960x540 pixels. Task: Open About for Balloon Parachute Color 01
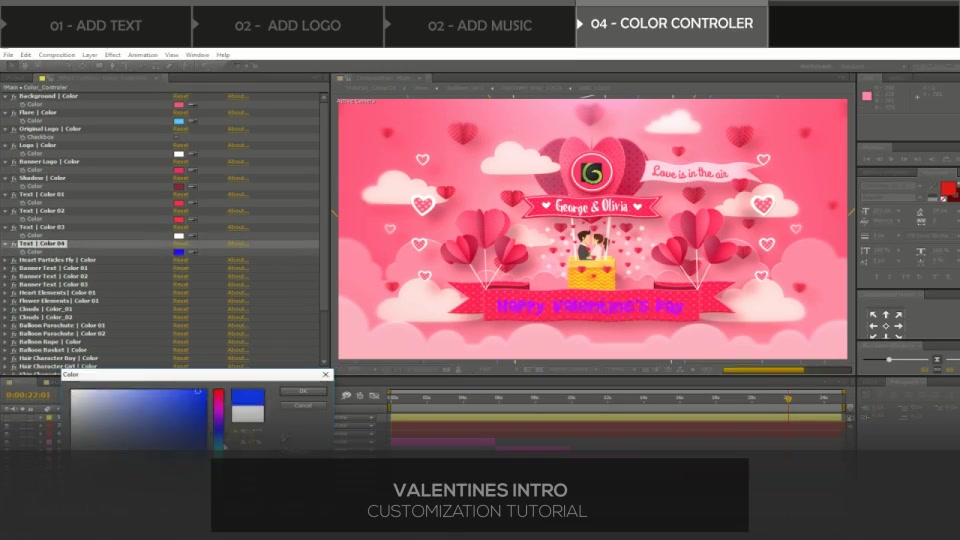[238, 326]
